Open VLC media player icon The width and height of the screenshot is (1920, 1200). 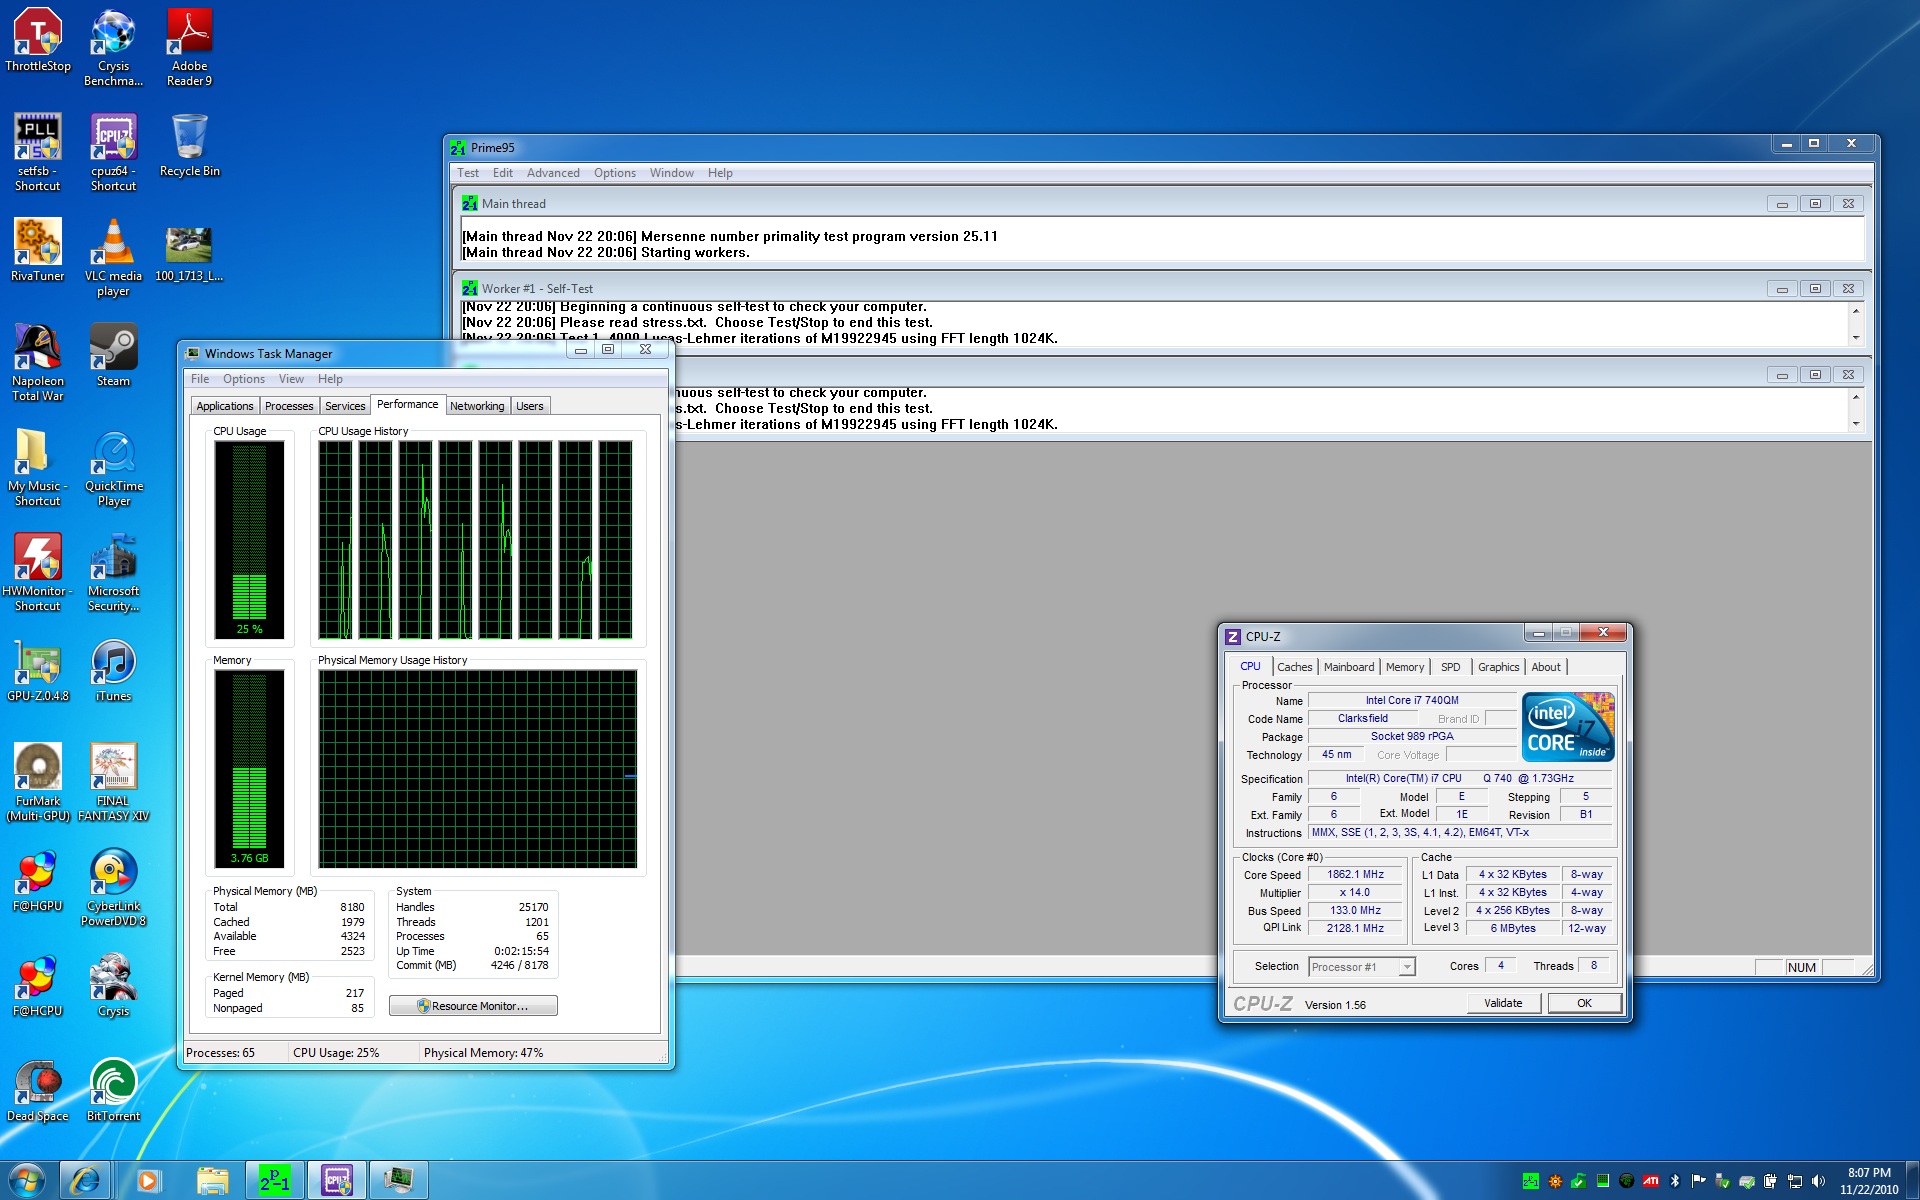[x=113, y=257]
